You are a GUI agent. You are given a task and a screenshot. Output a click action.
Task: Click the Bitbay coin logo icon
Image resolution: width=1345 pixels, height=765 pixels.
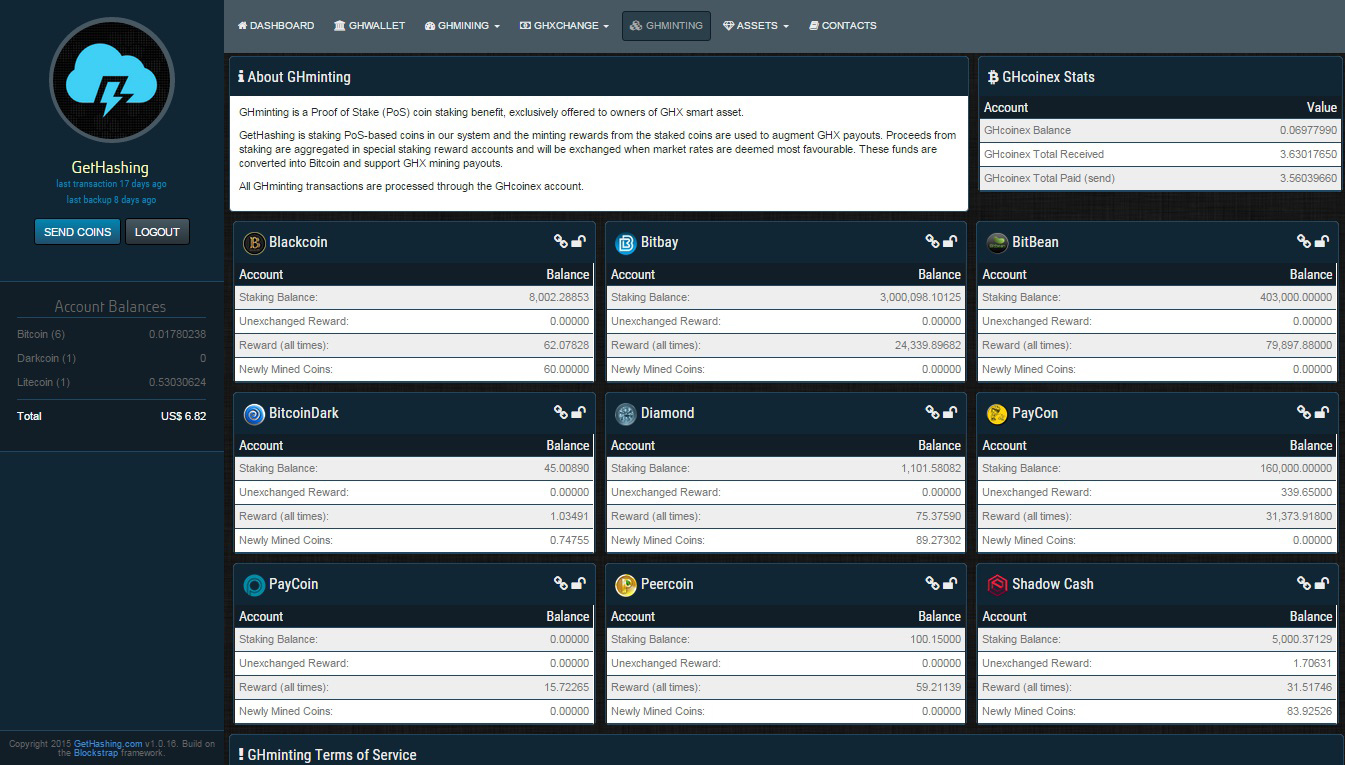tap(625, 242)
